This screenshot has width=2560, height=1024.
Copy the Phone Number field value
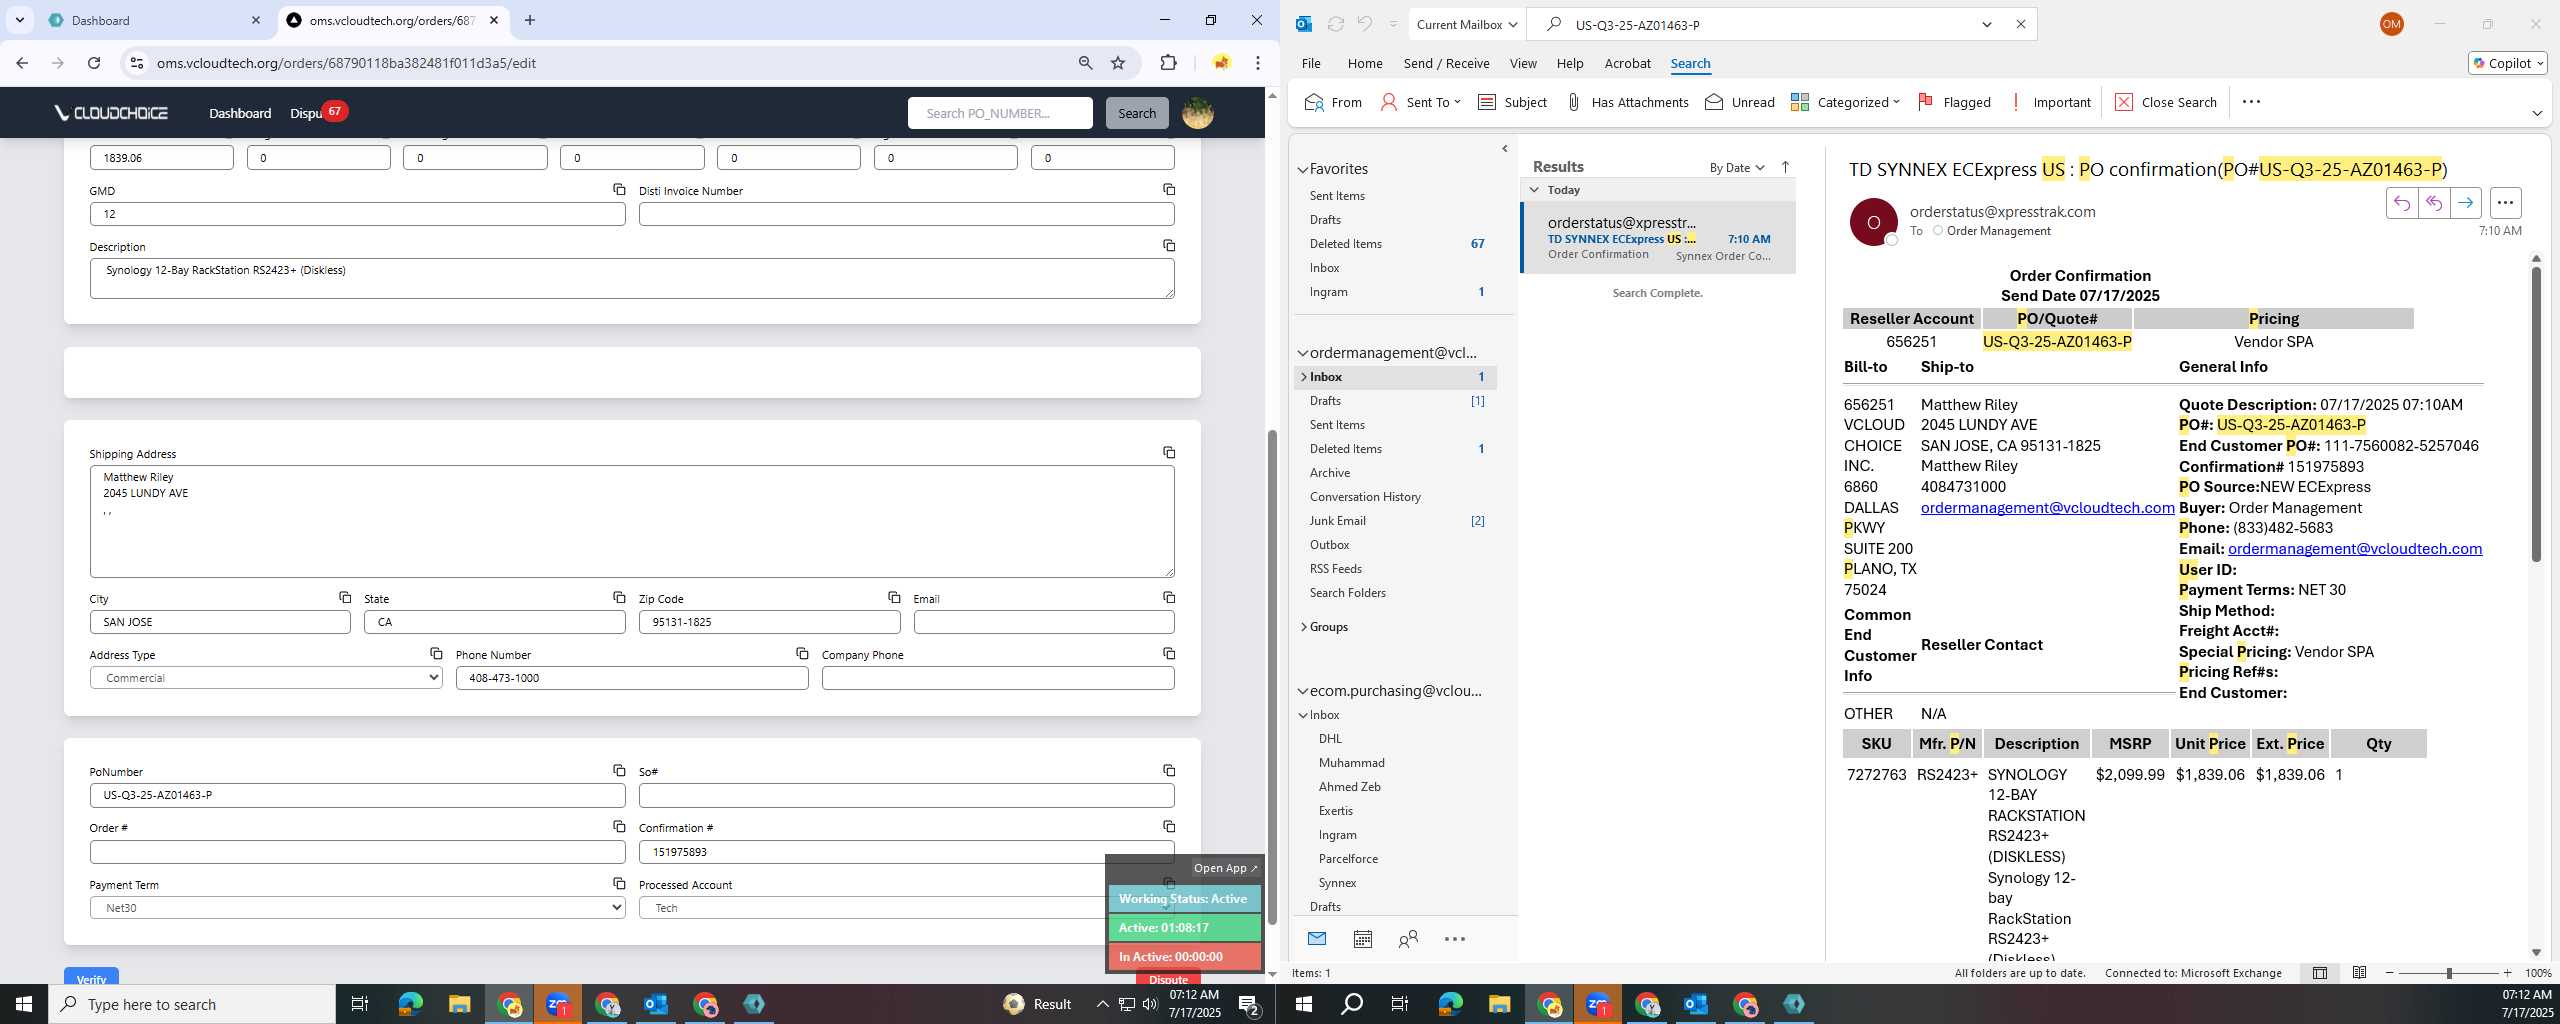pyautogui.click(x=802, y=653)
